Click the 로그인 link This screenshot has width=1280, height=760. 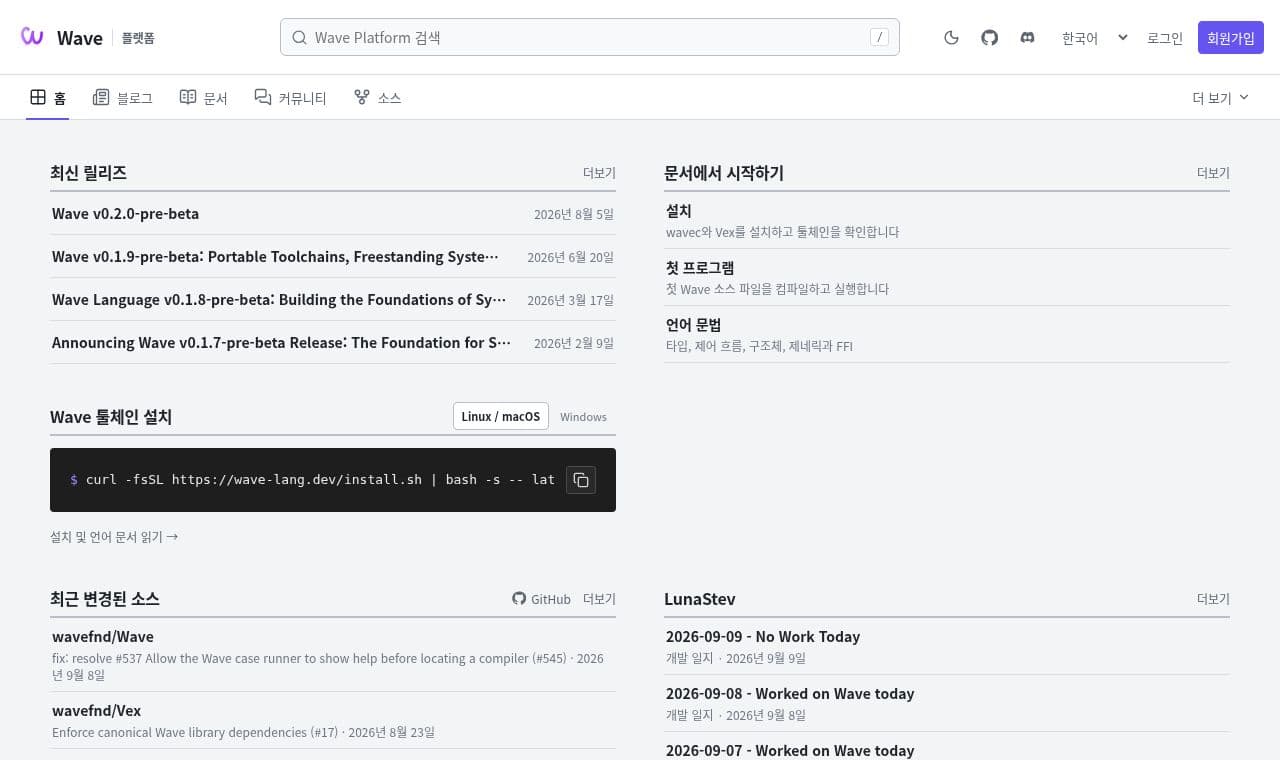1165,38
